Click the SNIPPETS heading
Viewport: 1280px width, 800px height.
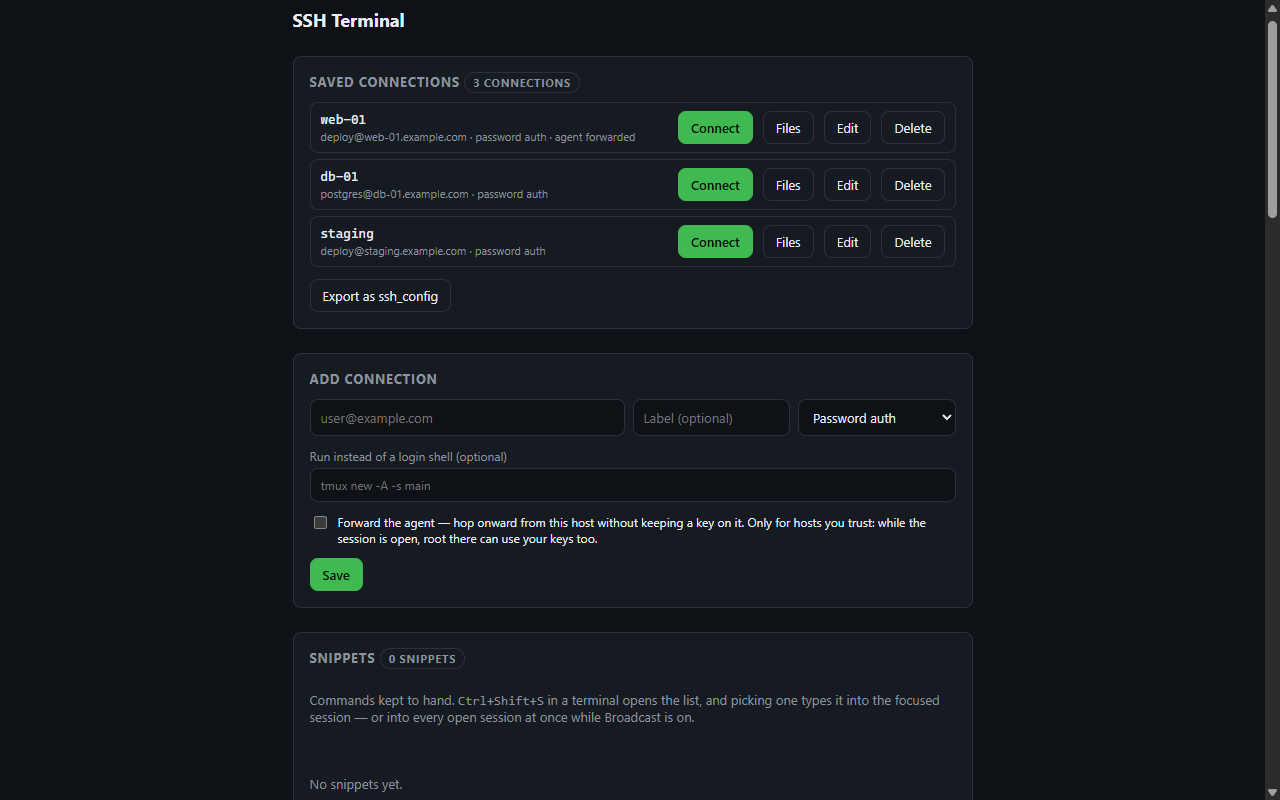342,658
